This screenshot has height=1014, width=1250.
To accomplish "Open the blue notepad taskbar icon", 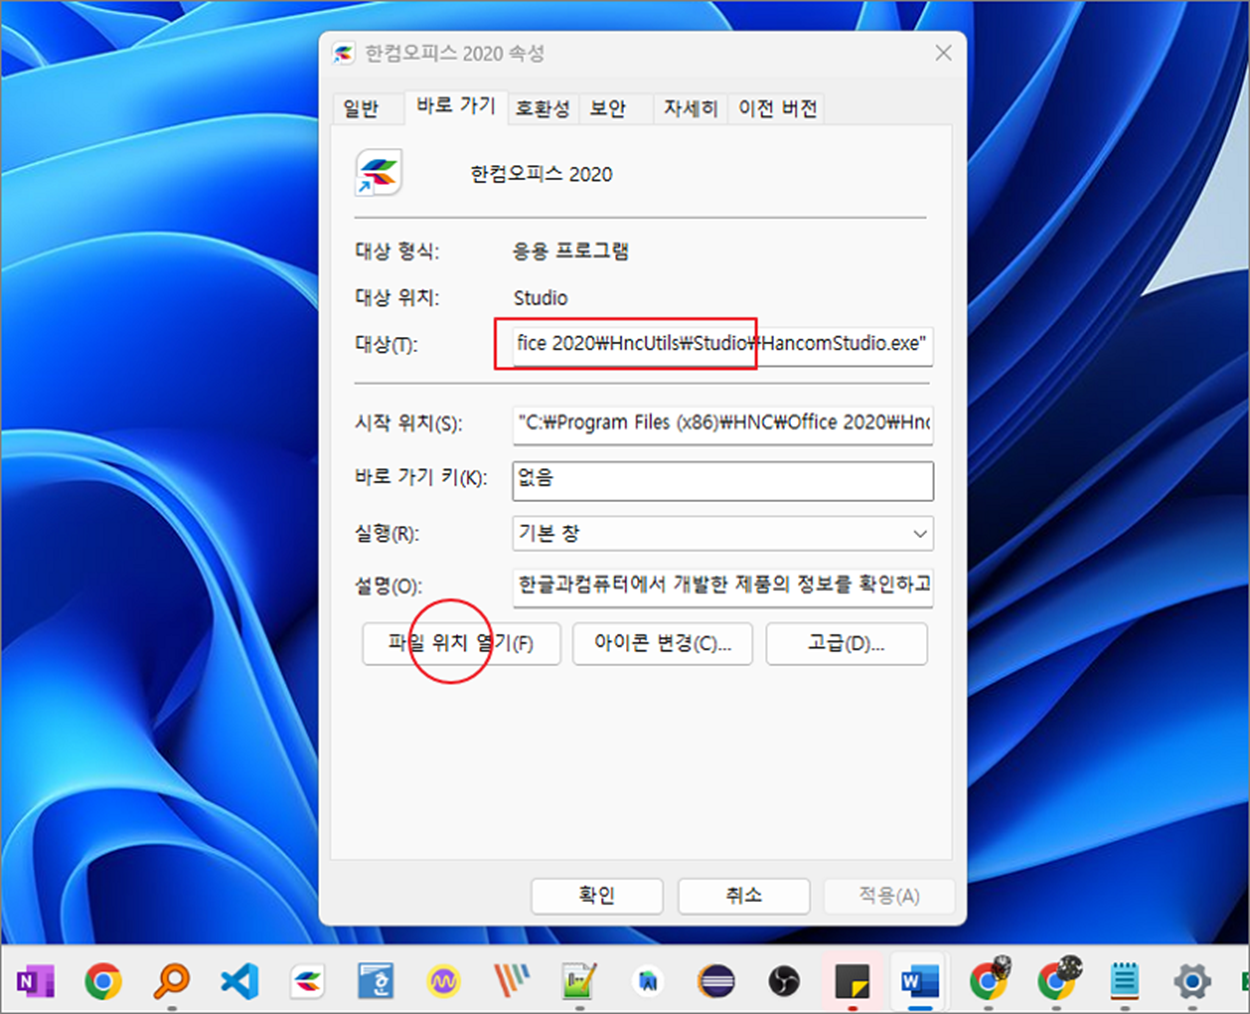I will point(1125,981).
